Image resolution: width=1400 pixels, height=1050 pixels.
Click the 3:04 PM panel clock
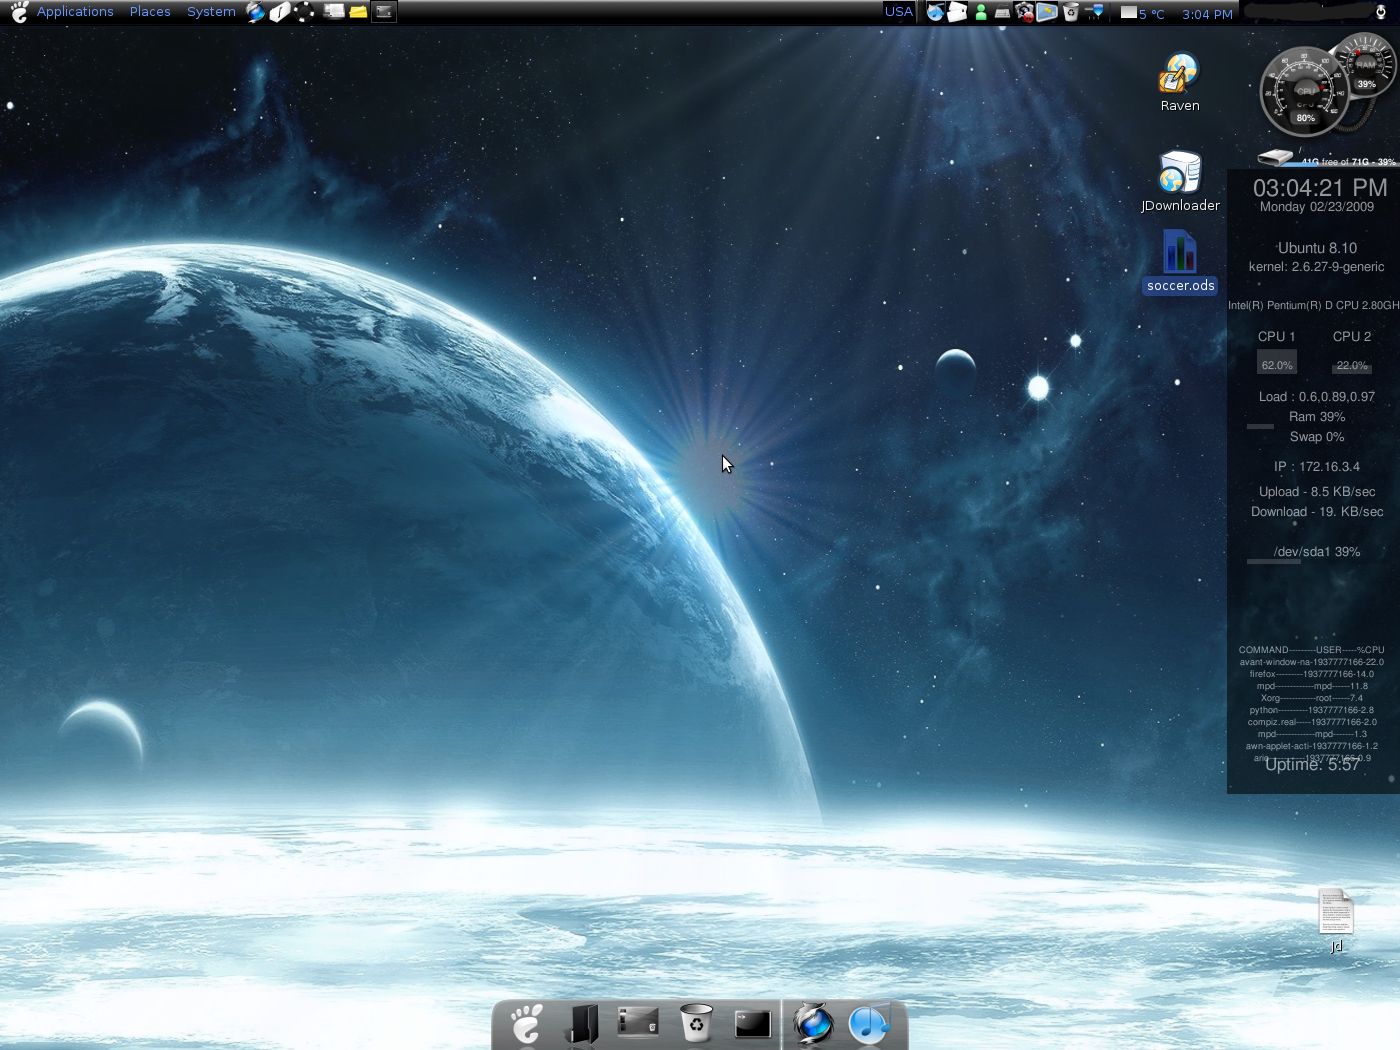click(x=1207, y=14)
